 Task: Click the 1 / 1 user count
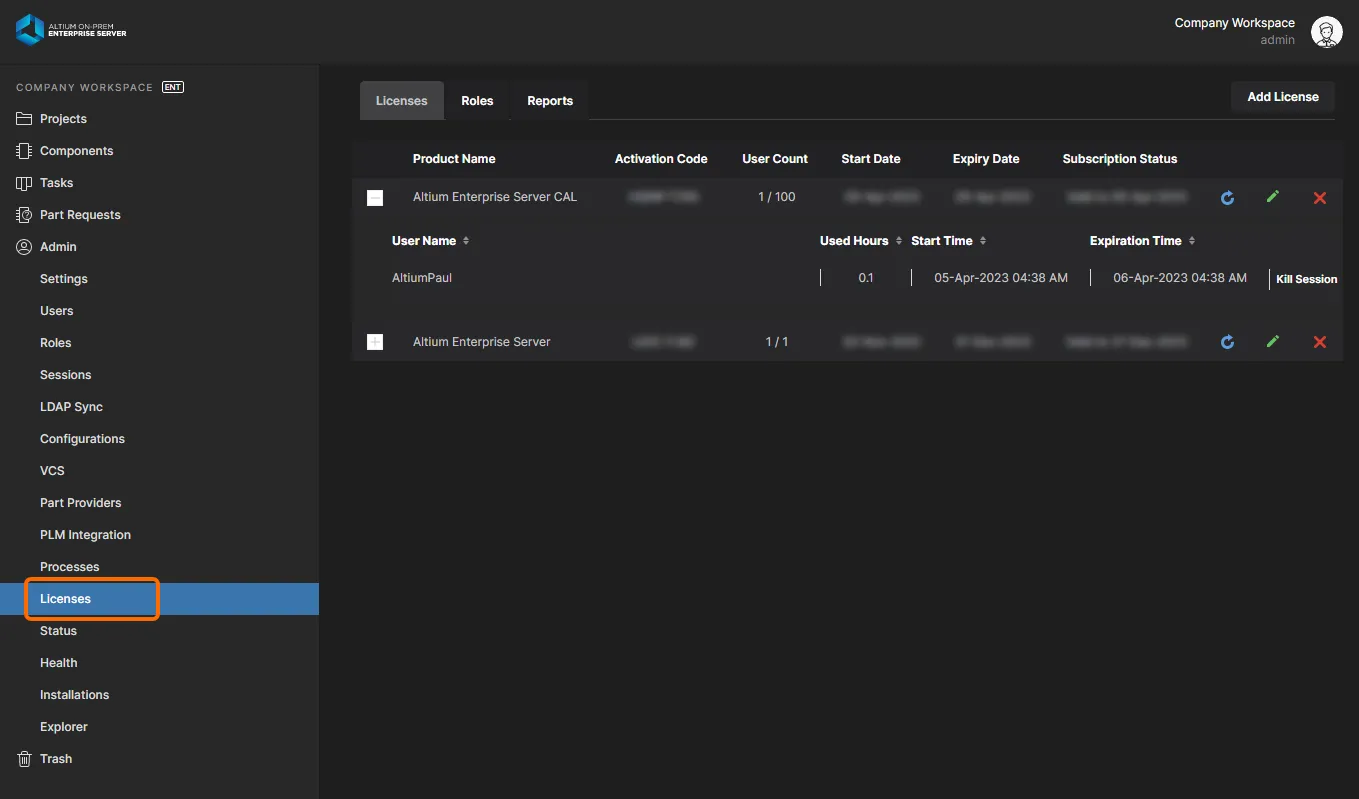point(777,342)
